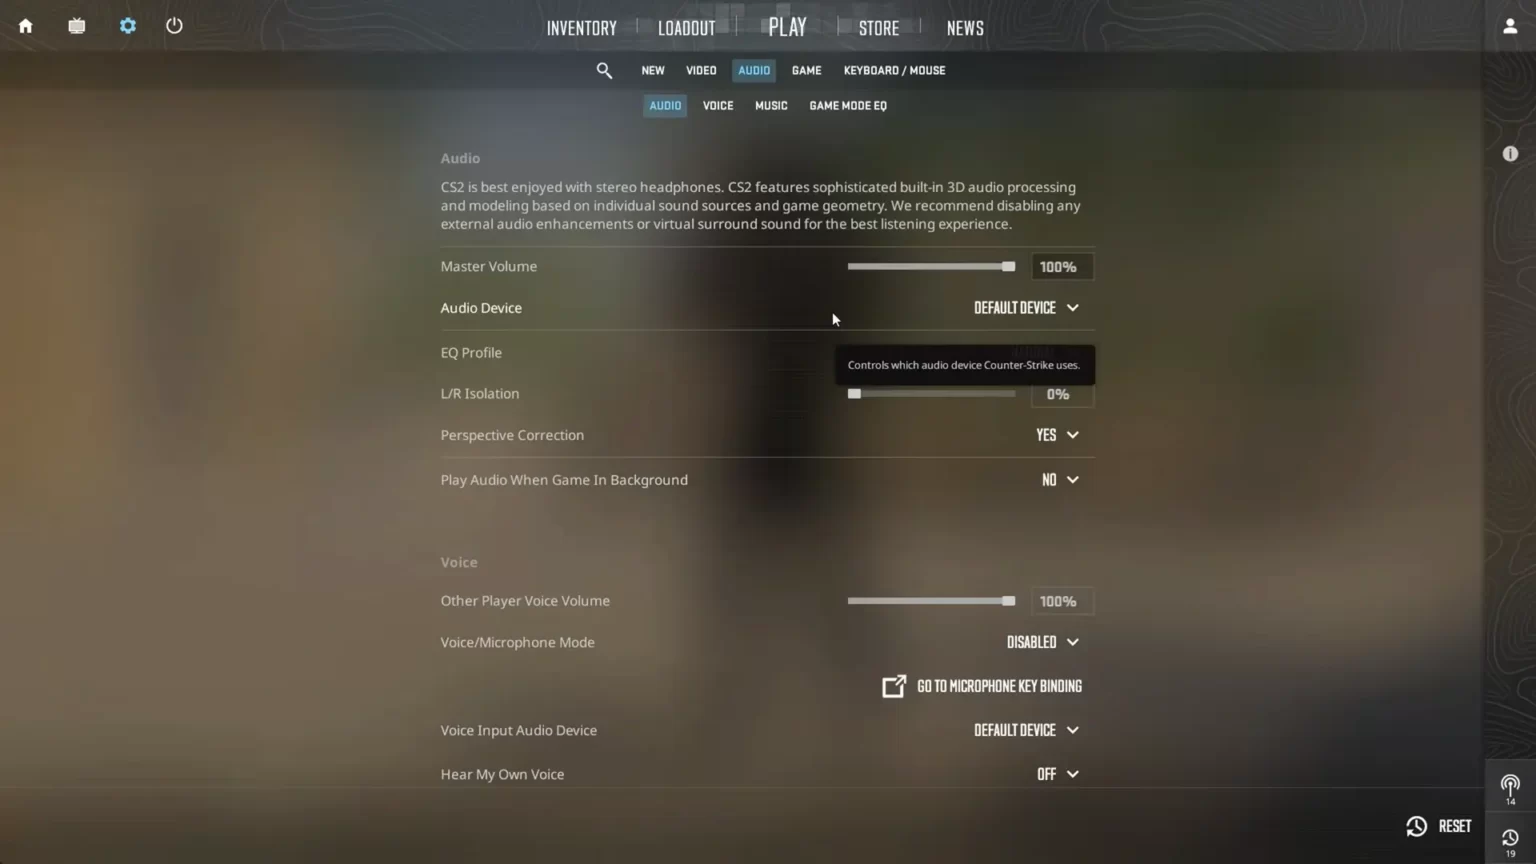The height and width of the screenshot is (864, 1536).
Task: Click the settings gear icon
Action: coord(128,26)
